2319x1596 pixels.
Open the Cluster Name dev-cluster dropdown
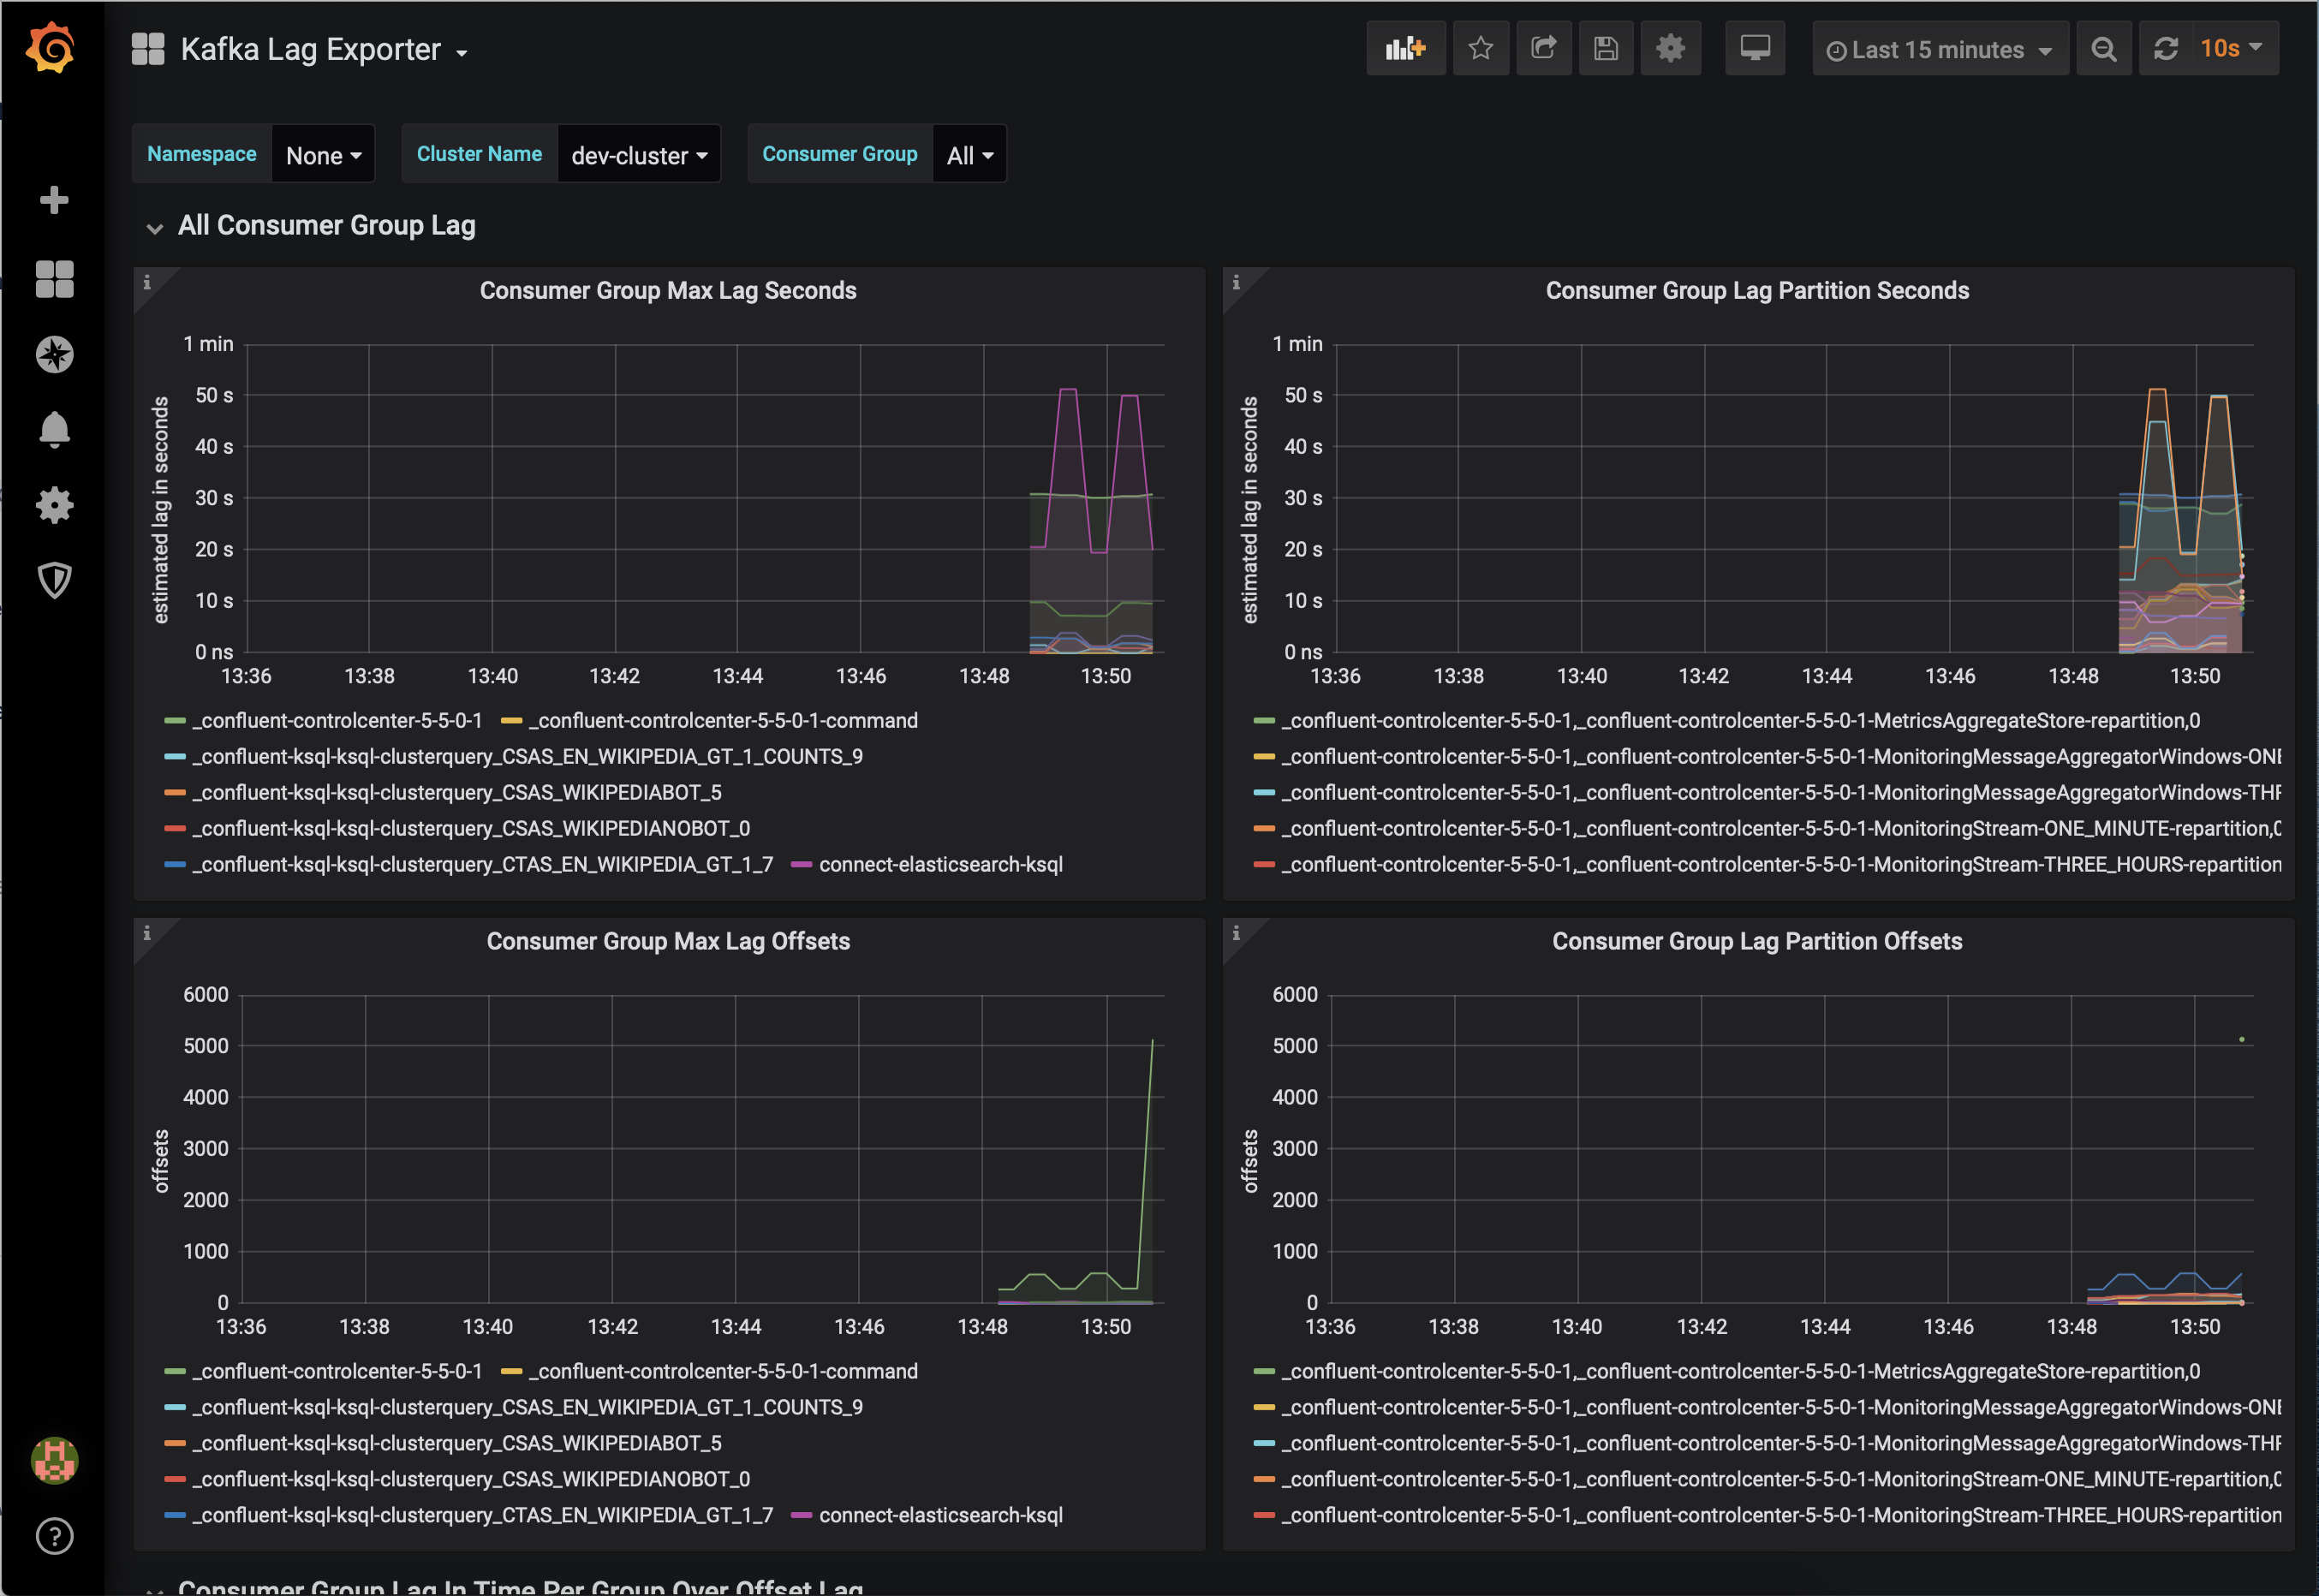638,155
